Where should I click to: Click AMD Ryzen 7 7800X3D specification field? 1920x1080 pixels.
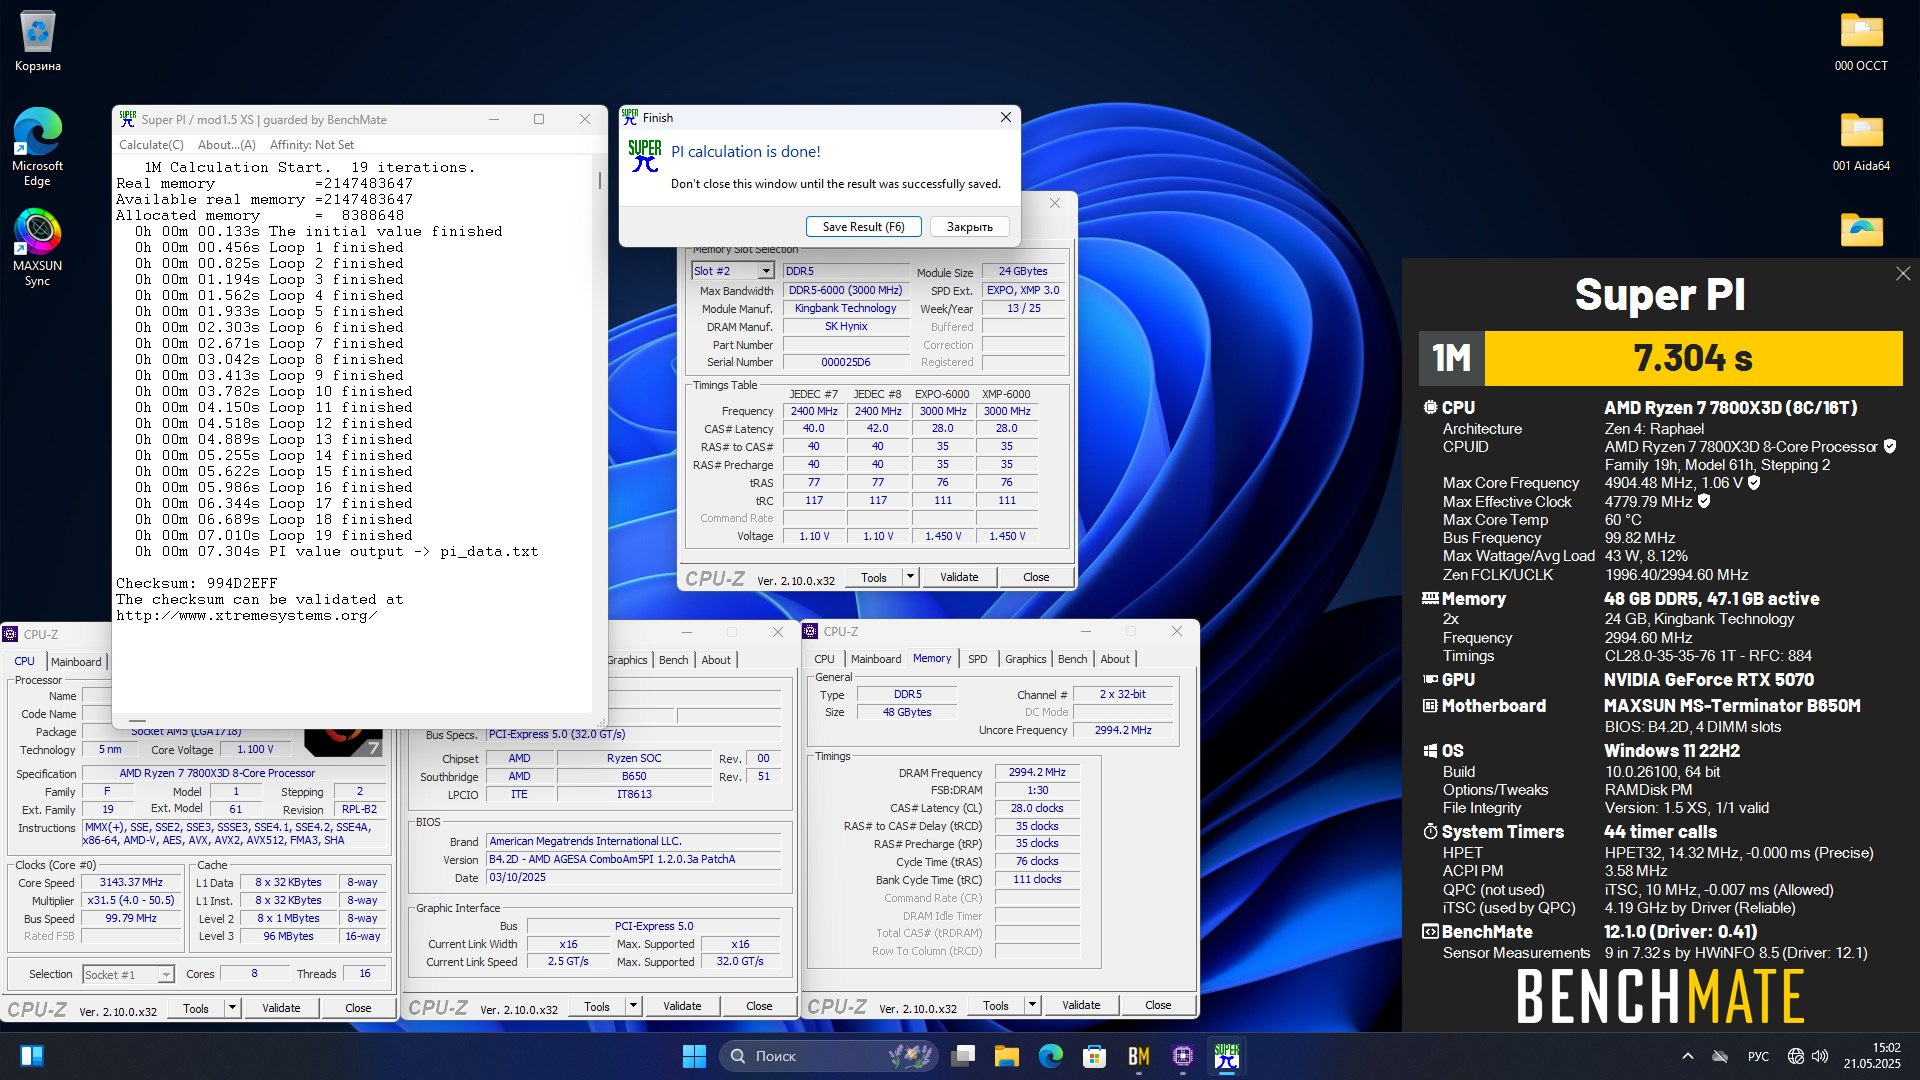(234, 773)
